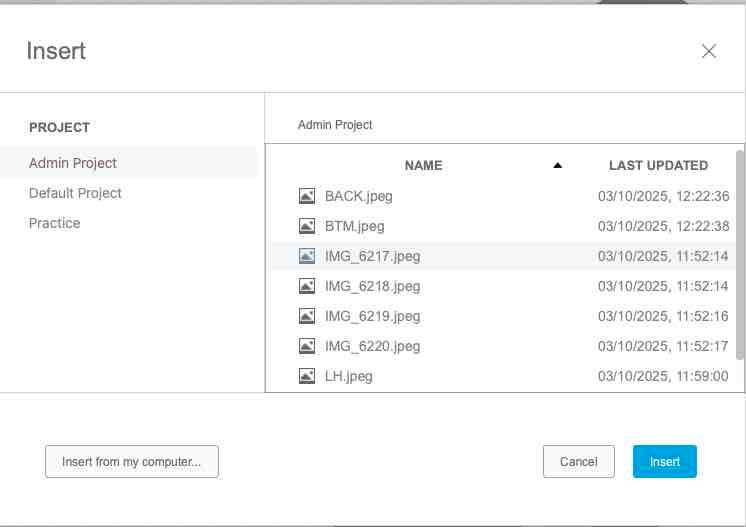This screenshot has height=527, width=746.
Task: Click the file list vertical scrollbar
Action: (x=739, y=255)
